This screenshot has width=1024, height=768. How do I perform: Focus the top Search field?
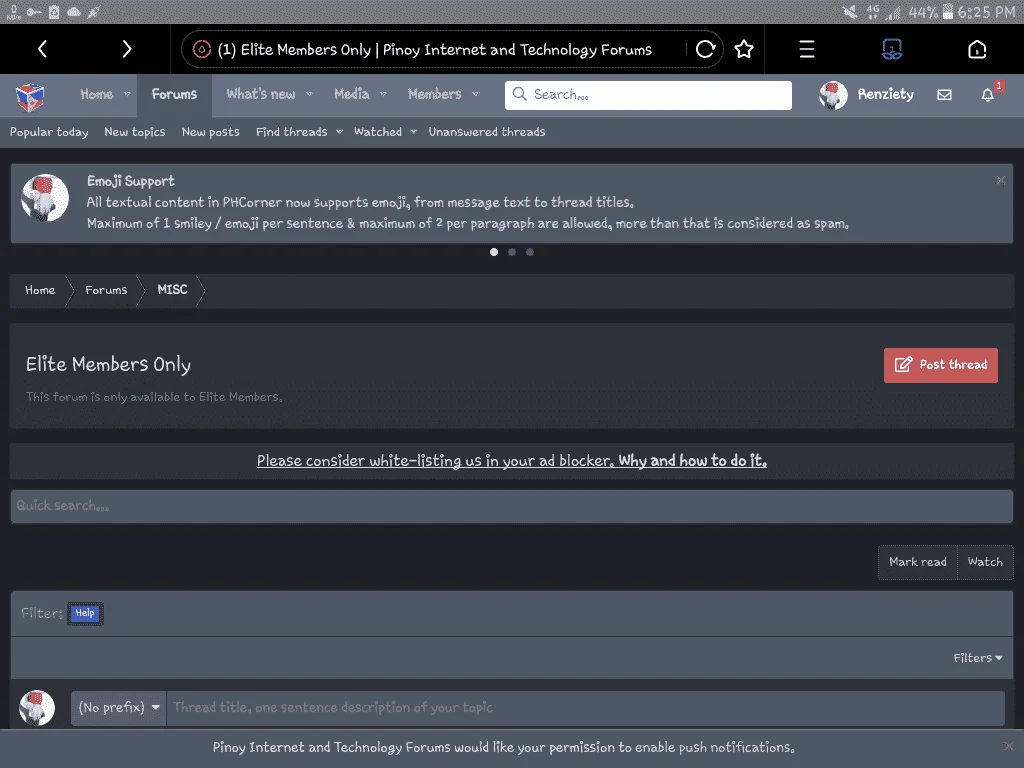[648, 95]
